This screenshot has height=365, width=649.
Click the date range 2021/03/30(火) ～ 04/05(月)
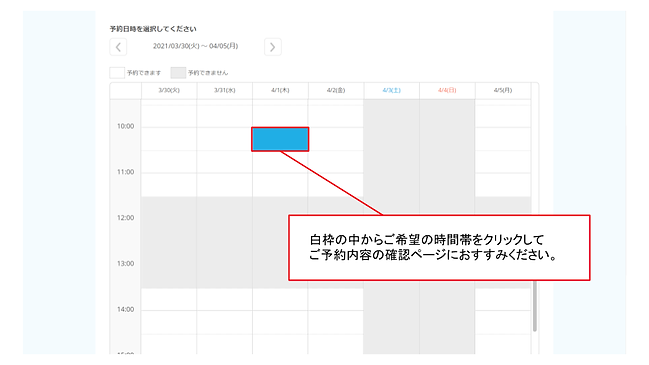(x=195, y=46)
